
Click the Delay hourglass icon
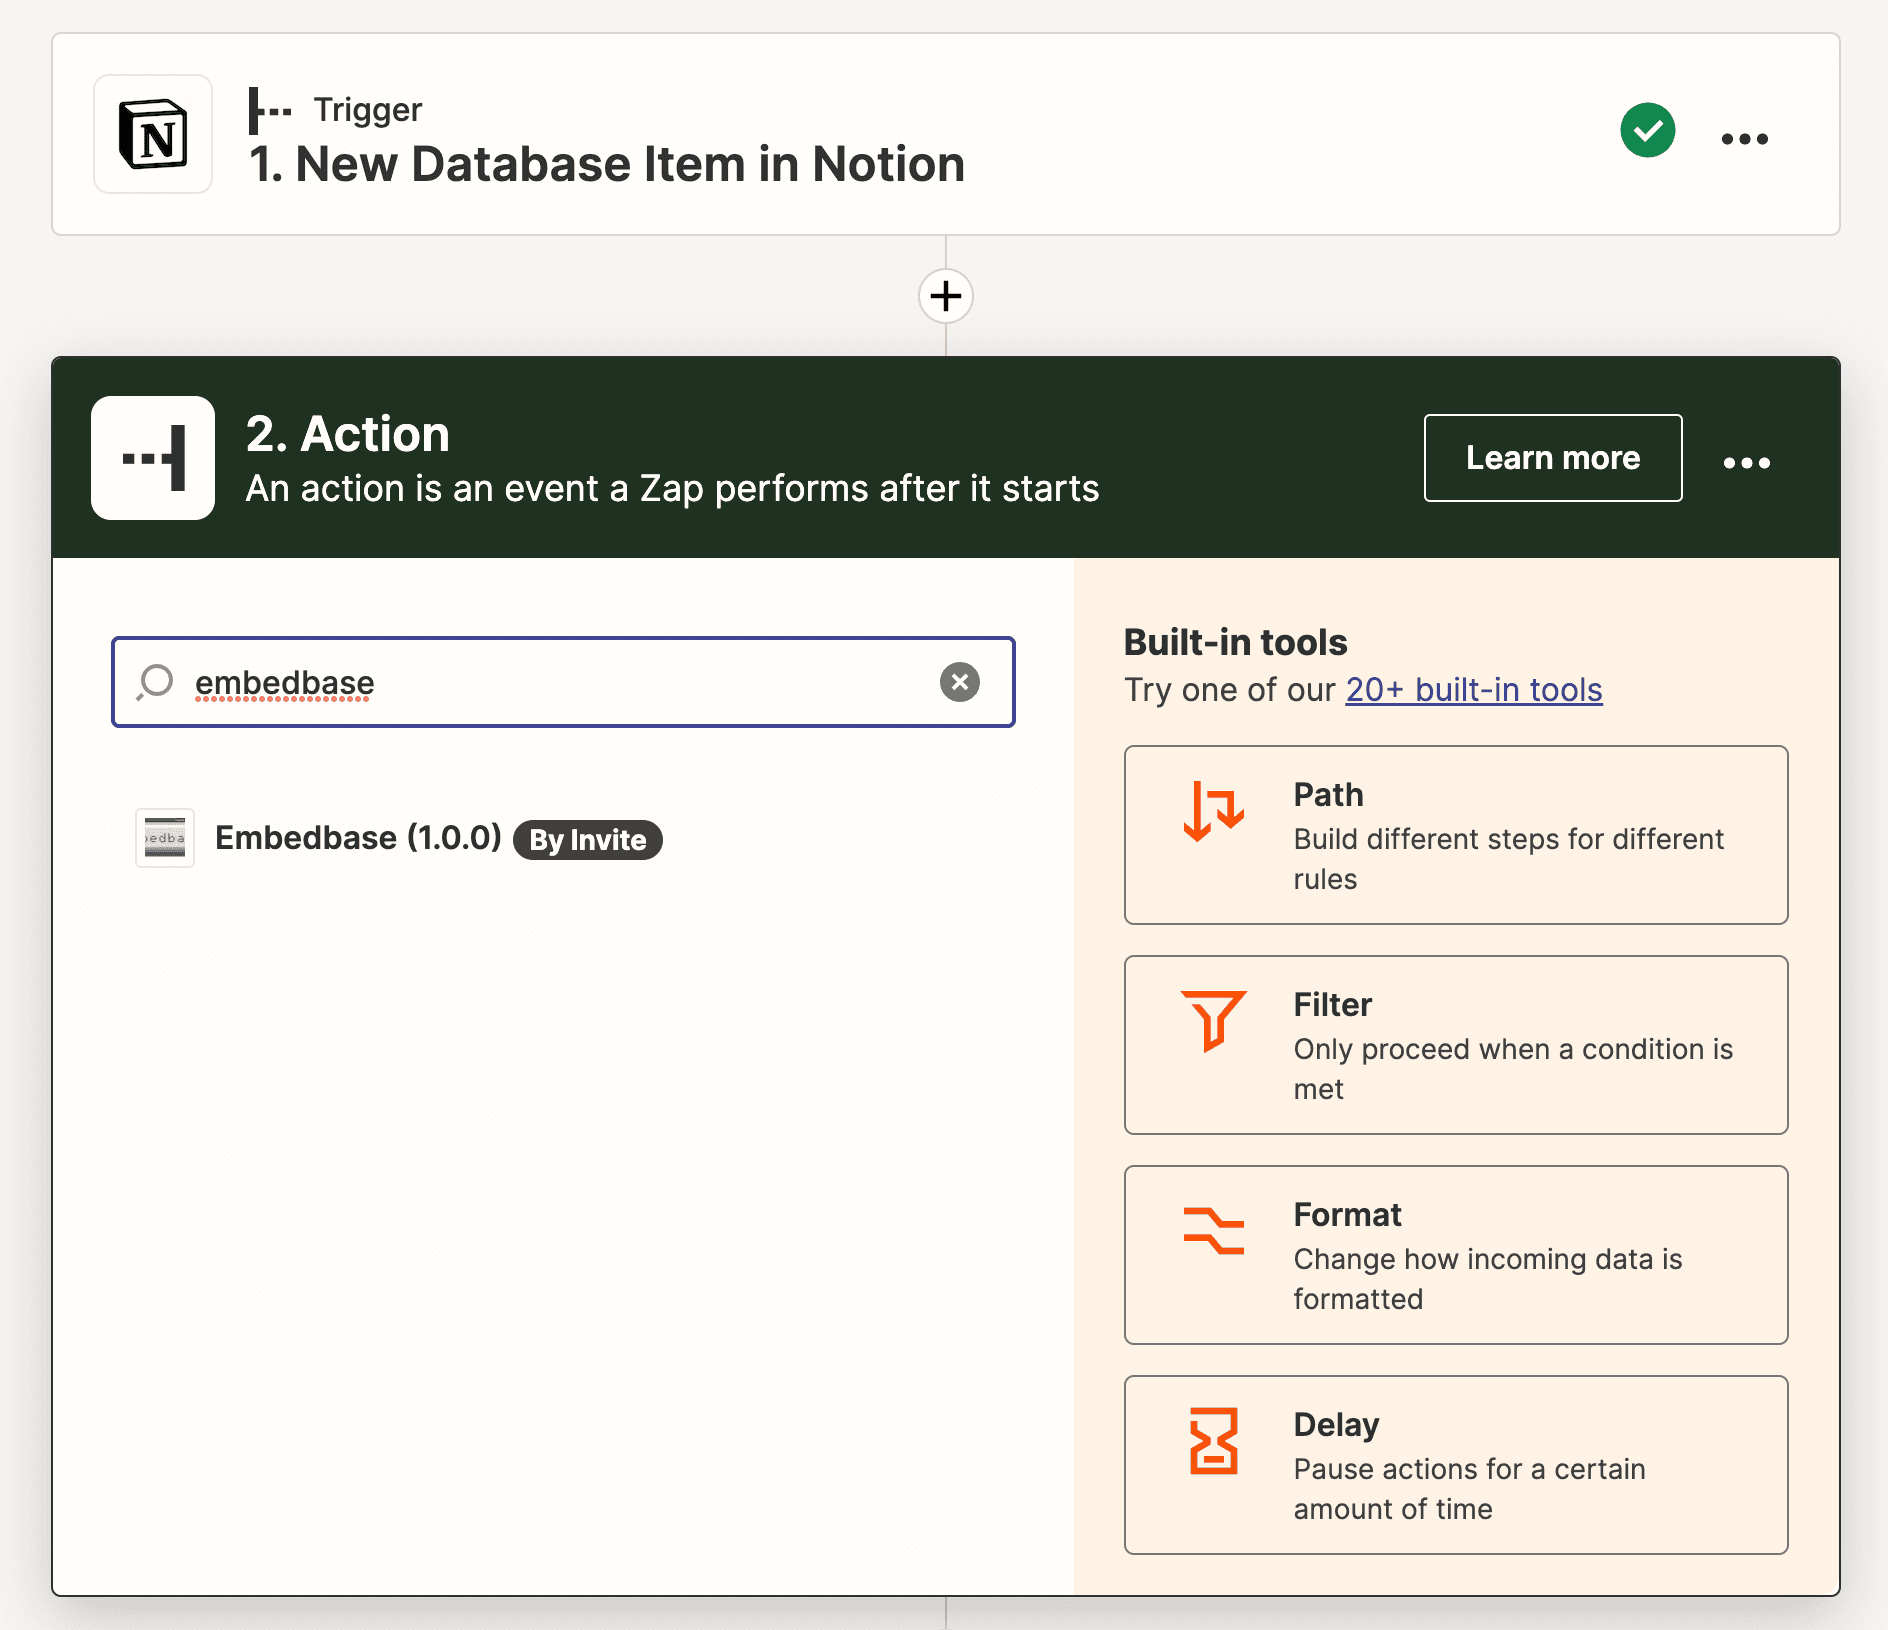point(1214,1441)
